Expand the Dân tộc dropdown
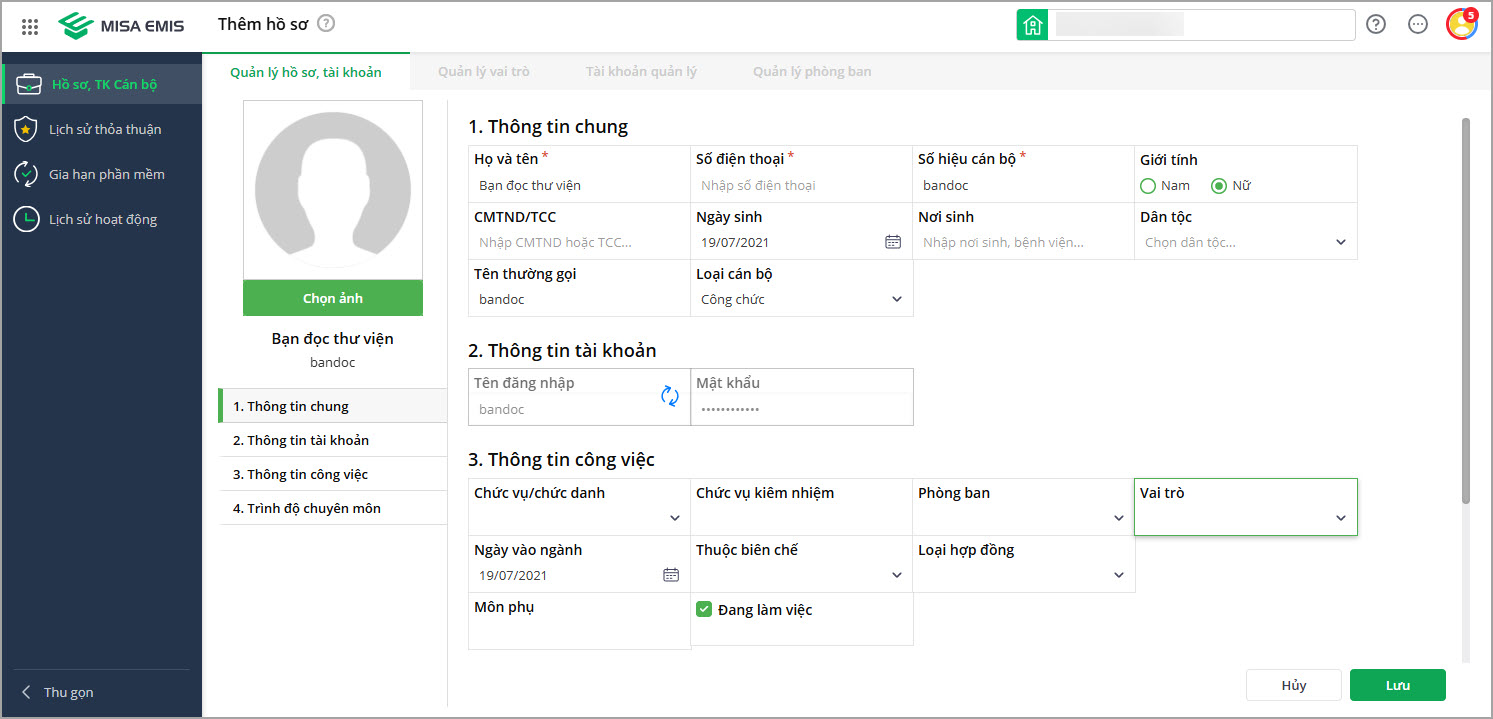 tap(1341, 242)
